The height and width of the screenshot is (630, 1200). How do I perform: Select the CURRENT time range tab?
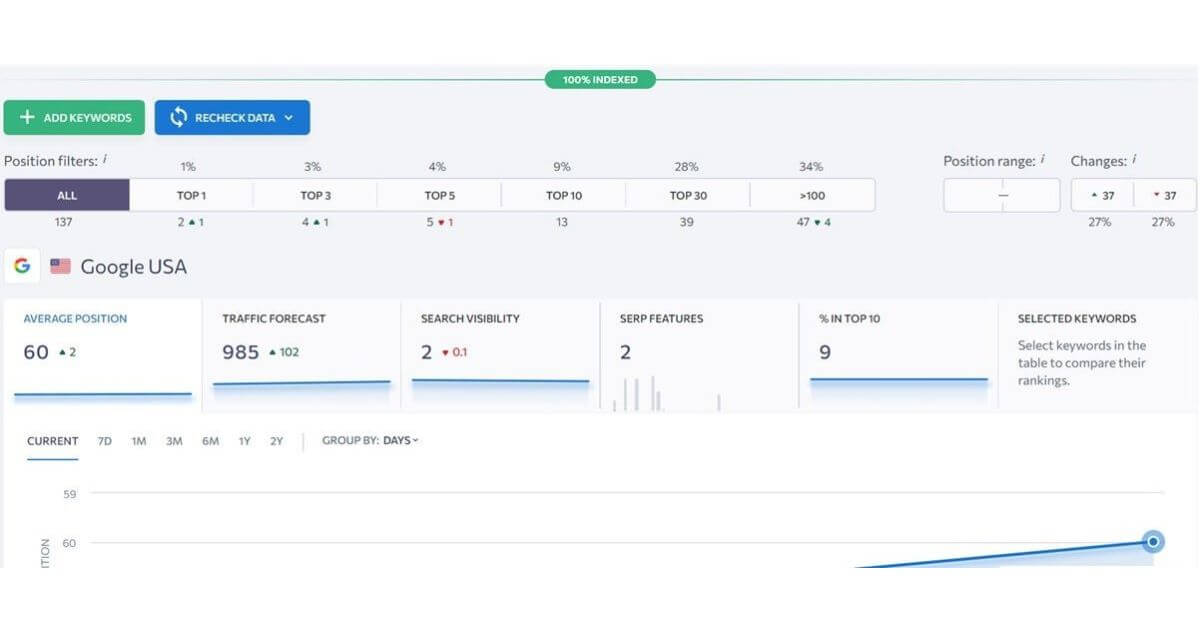[x=52, y=441]
